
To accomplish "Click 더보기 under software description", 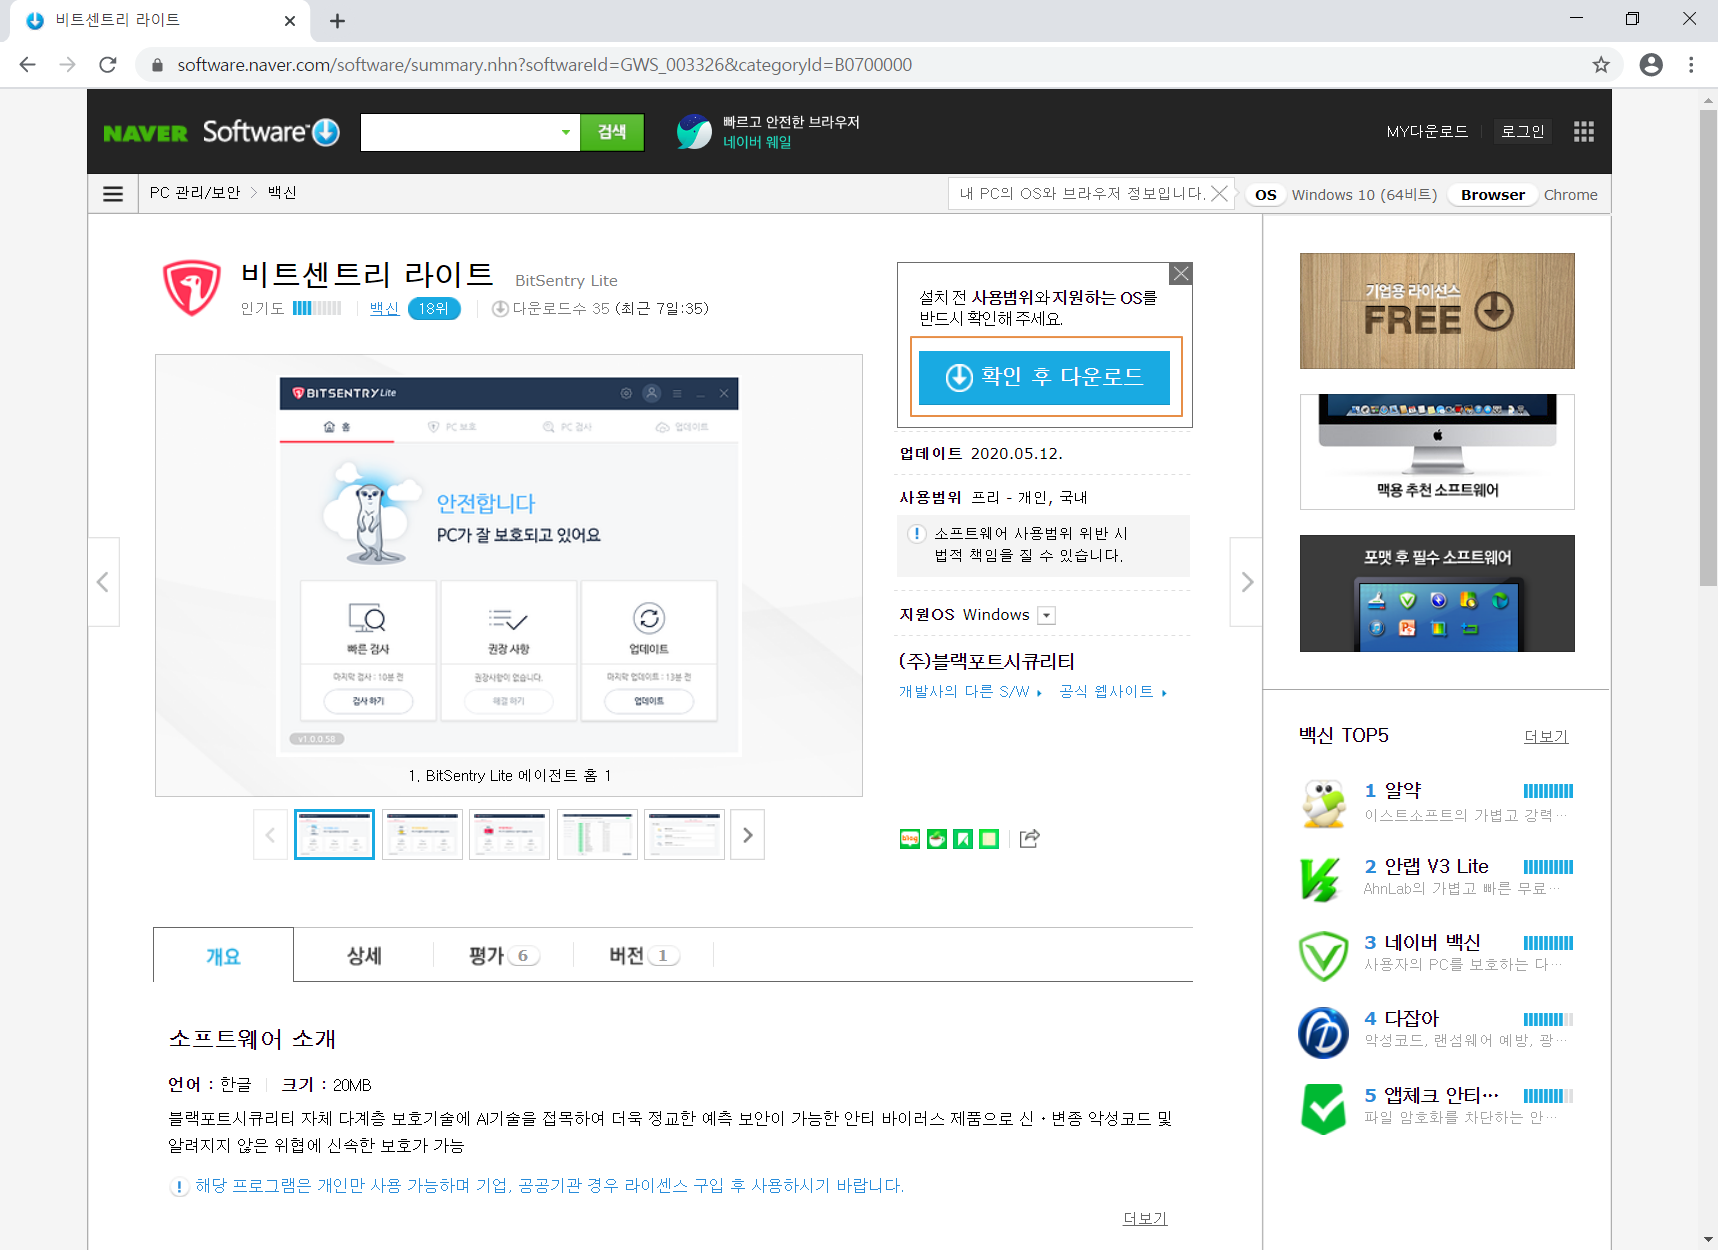I will (x=1145, y=1218).
